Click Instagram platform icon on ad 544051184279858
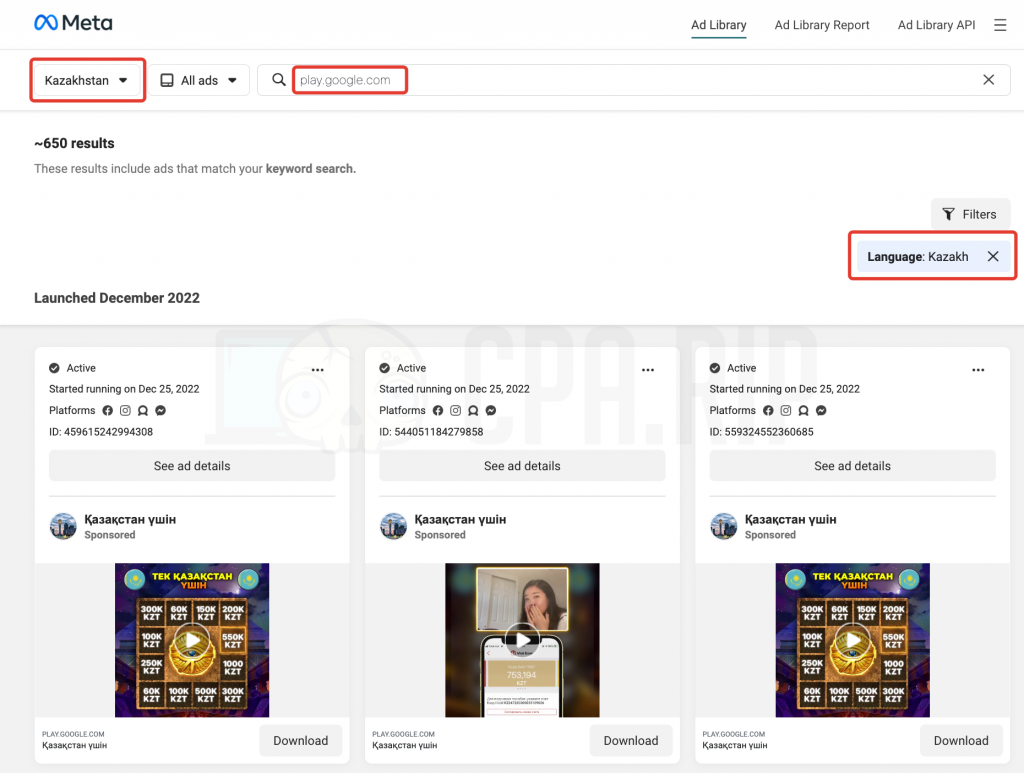Viewport: 1024px width, 773px height. click(456, 410)
